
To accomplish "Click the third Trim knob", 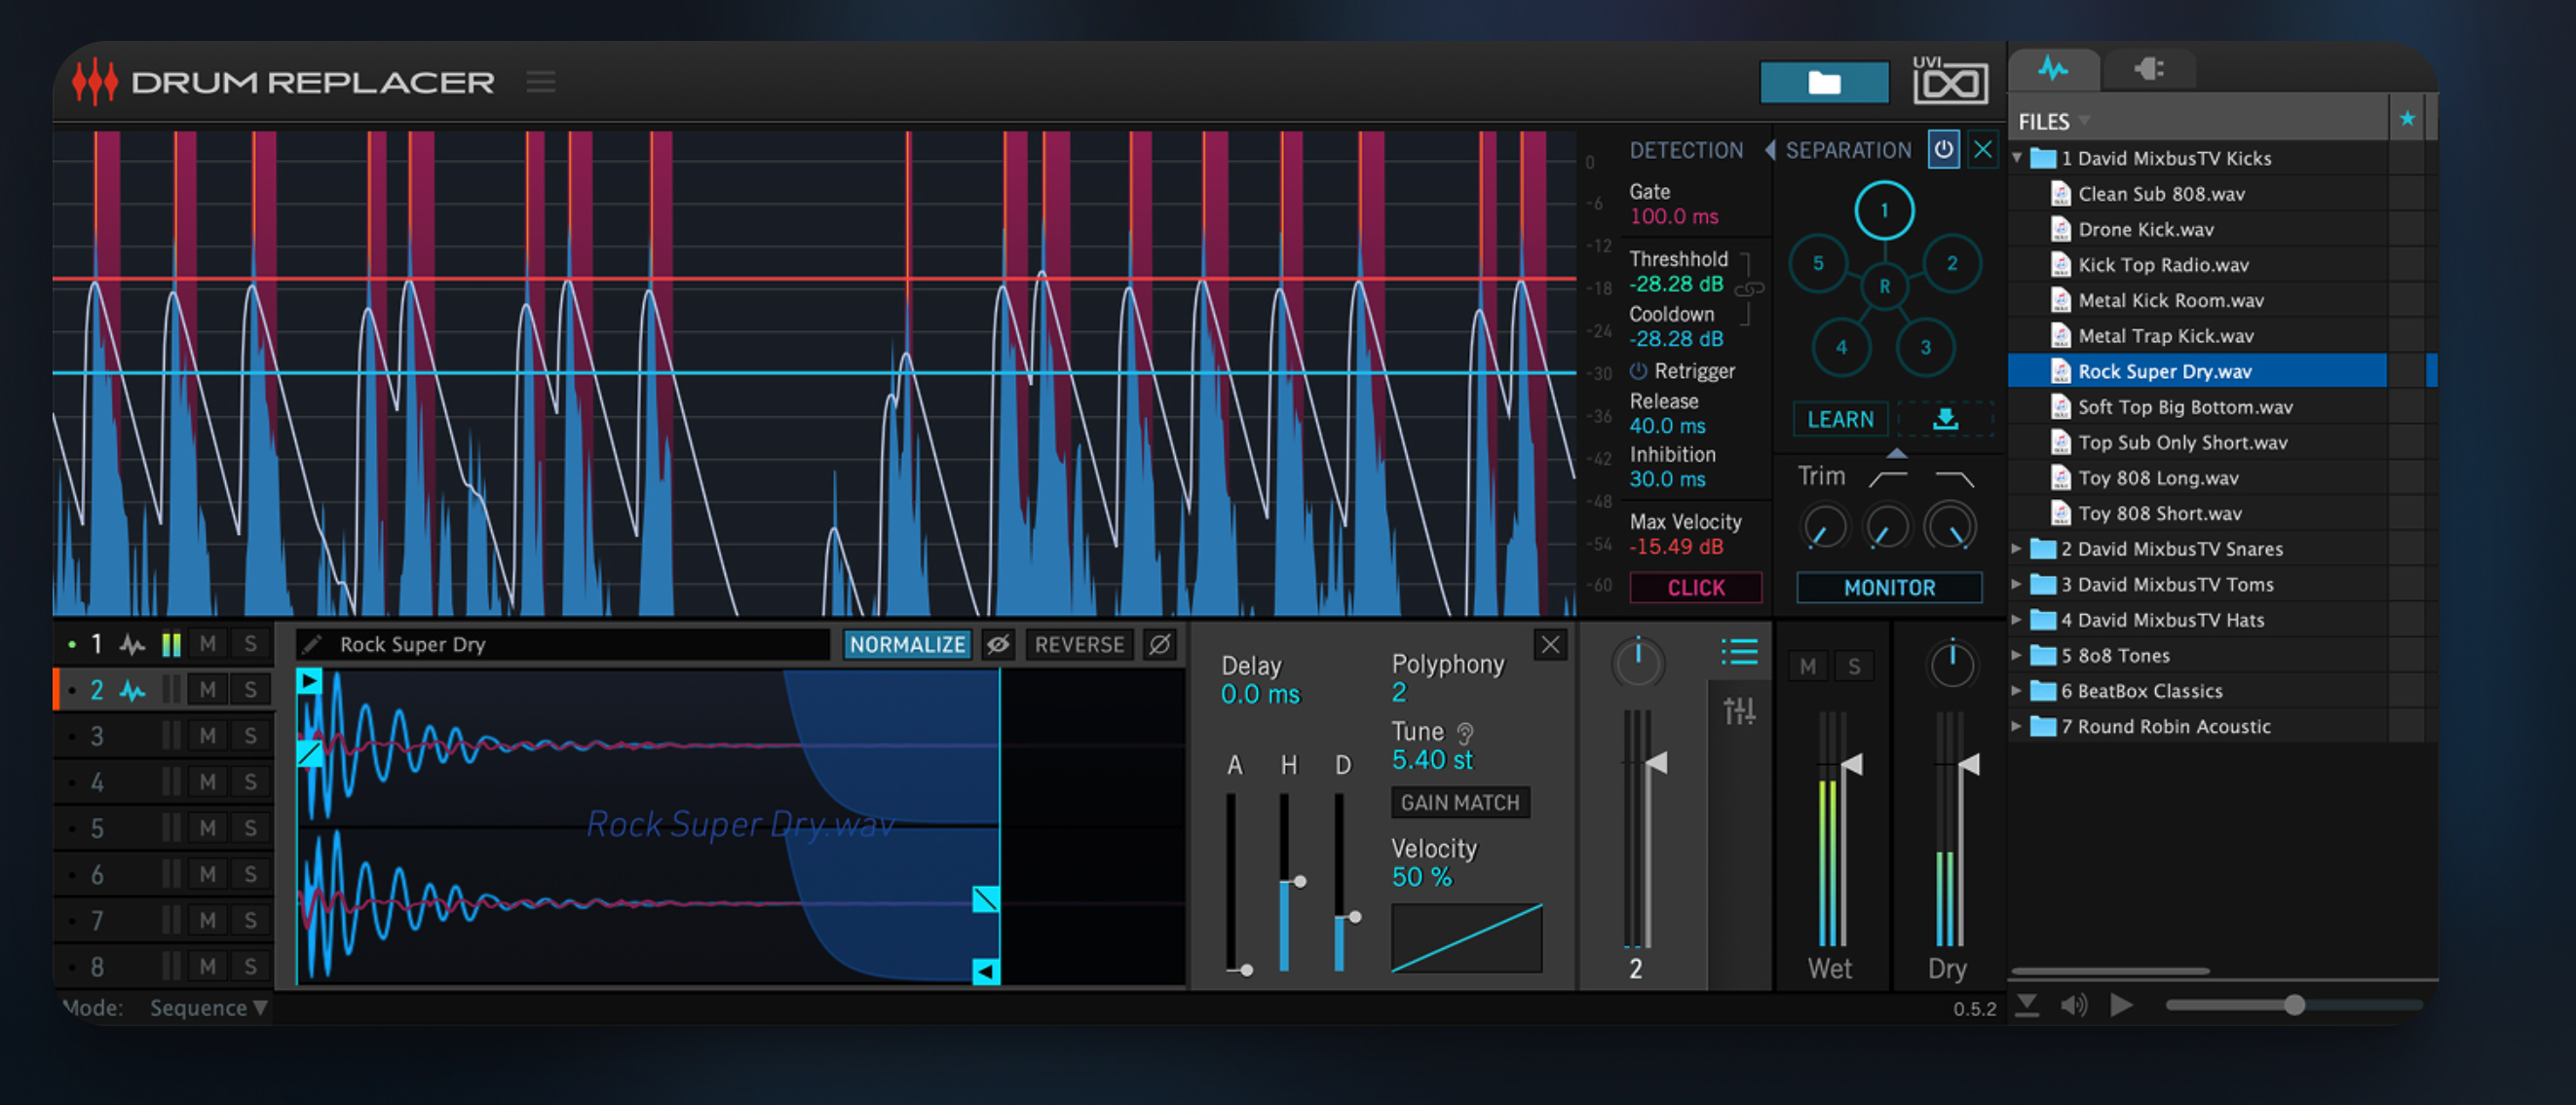I will (x=1951, y=527).
